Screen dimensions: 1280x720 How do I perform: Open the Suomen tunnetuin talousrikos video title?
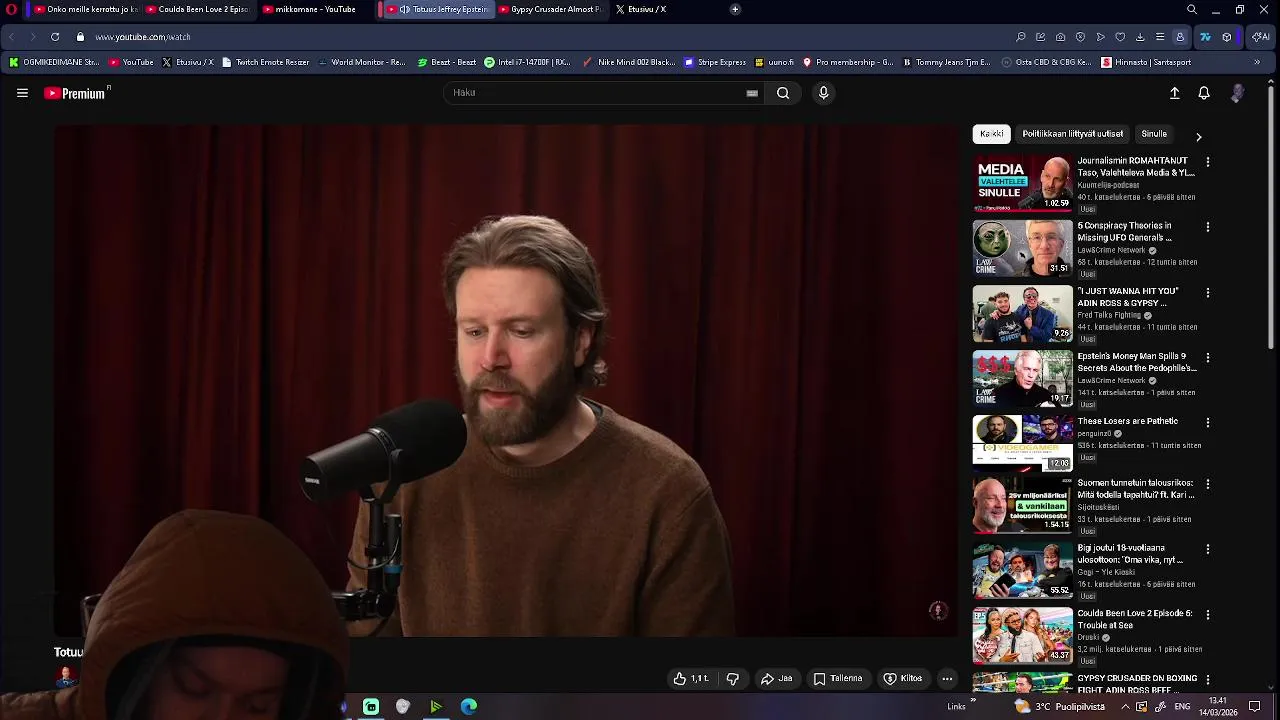point(1136,489)
